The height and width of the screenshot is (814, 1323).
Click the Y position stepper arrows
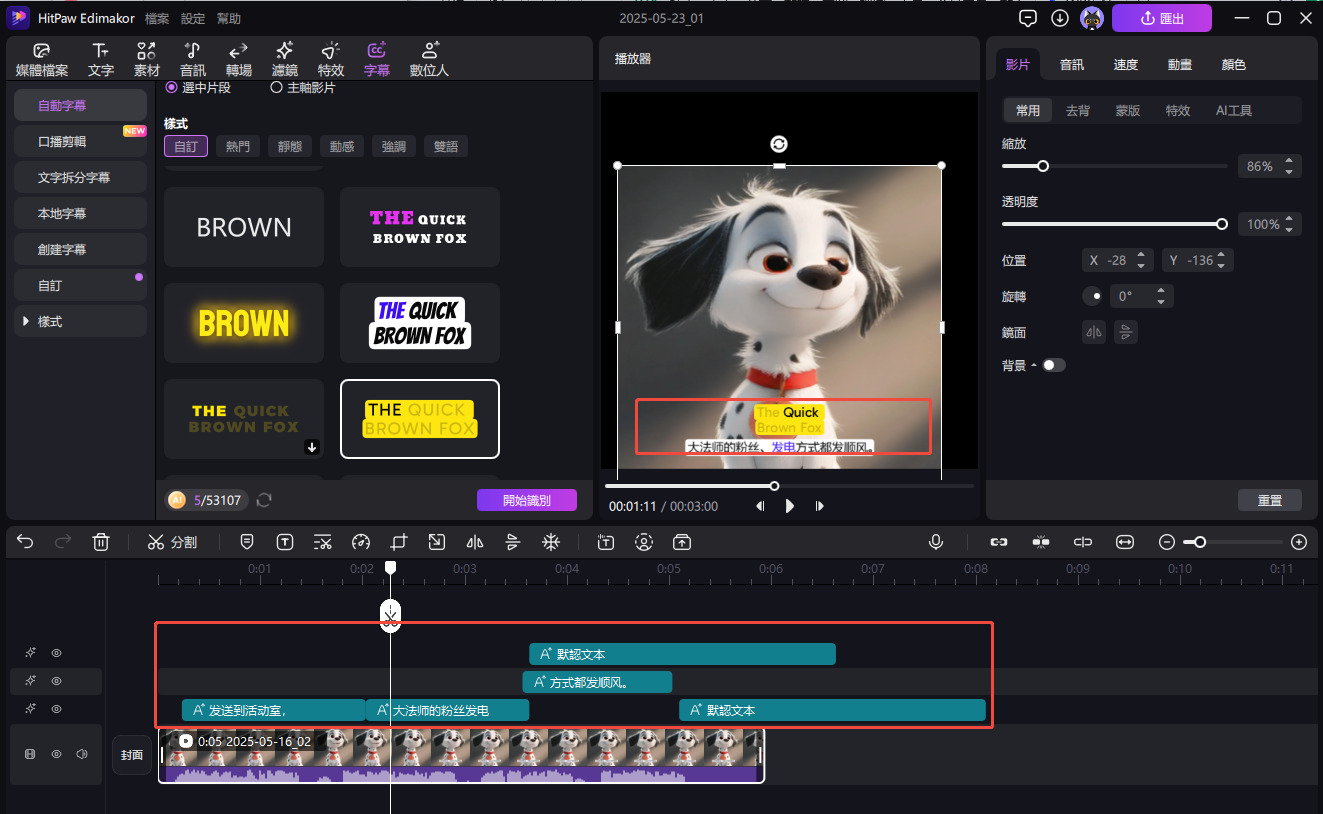1222,260
